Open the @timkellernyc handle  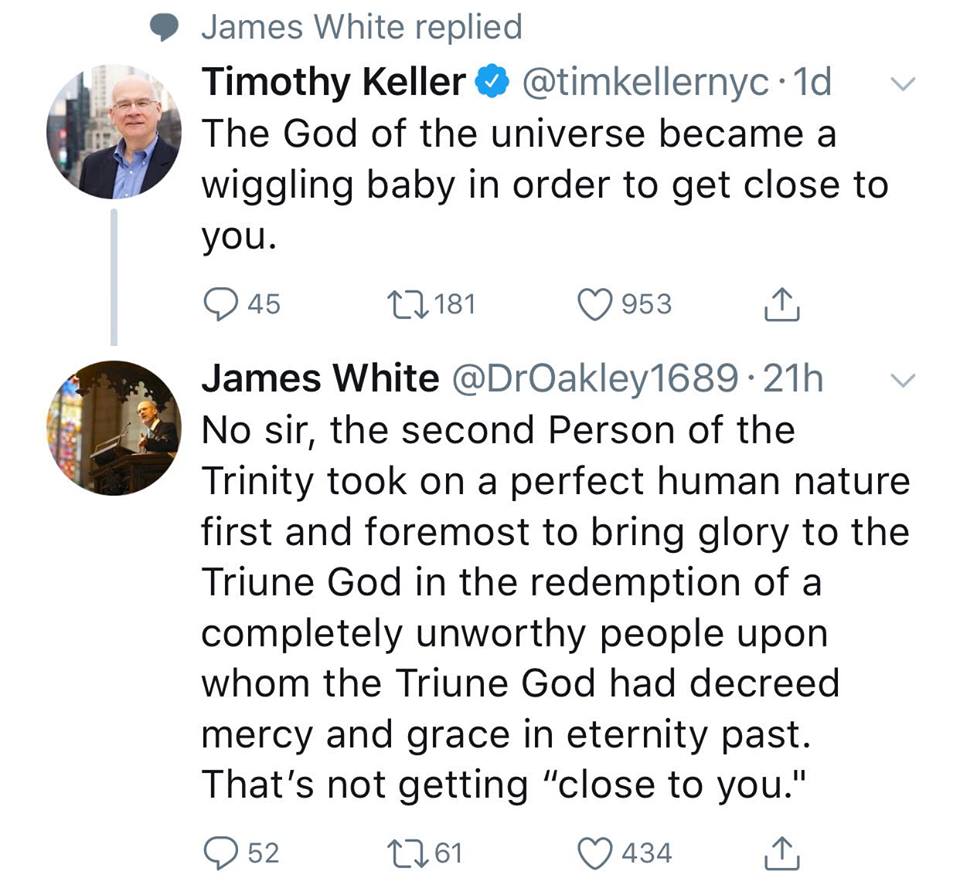640,83
